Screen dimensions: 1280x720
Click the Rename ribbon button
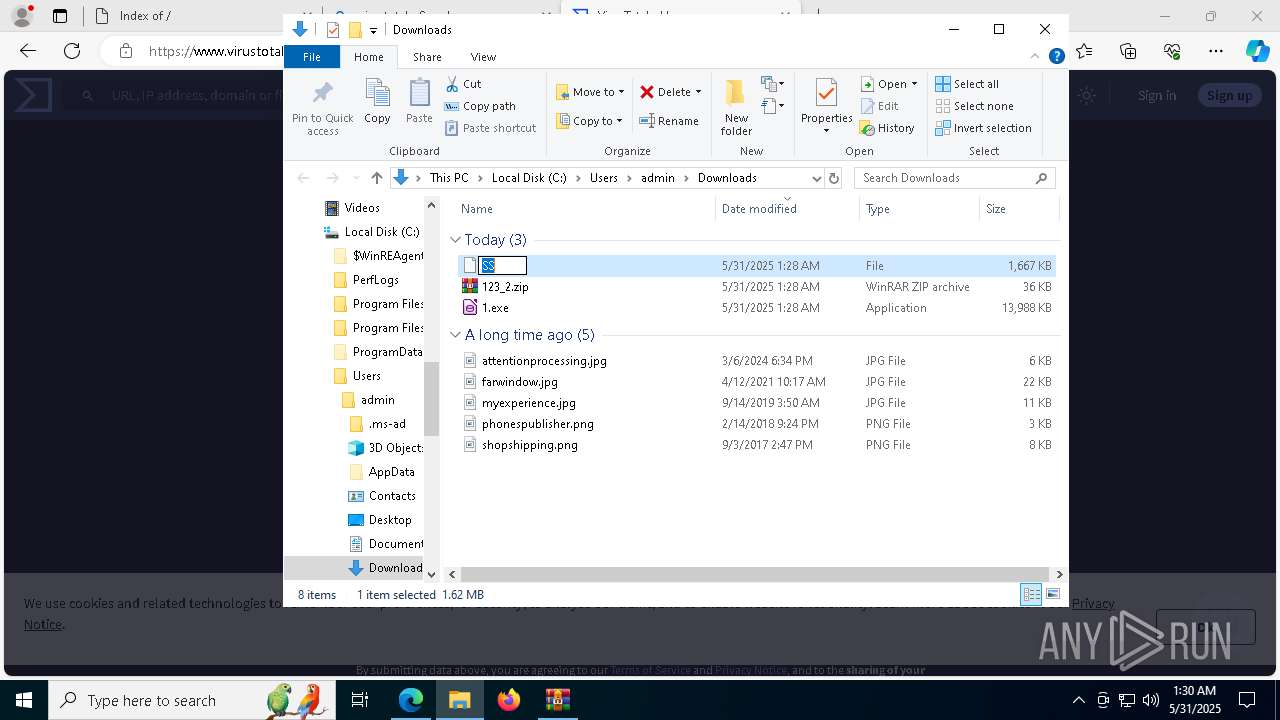(x=669, y=121)
